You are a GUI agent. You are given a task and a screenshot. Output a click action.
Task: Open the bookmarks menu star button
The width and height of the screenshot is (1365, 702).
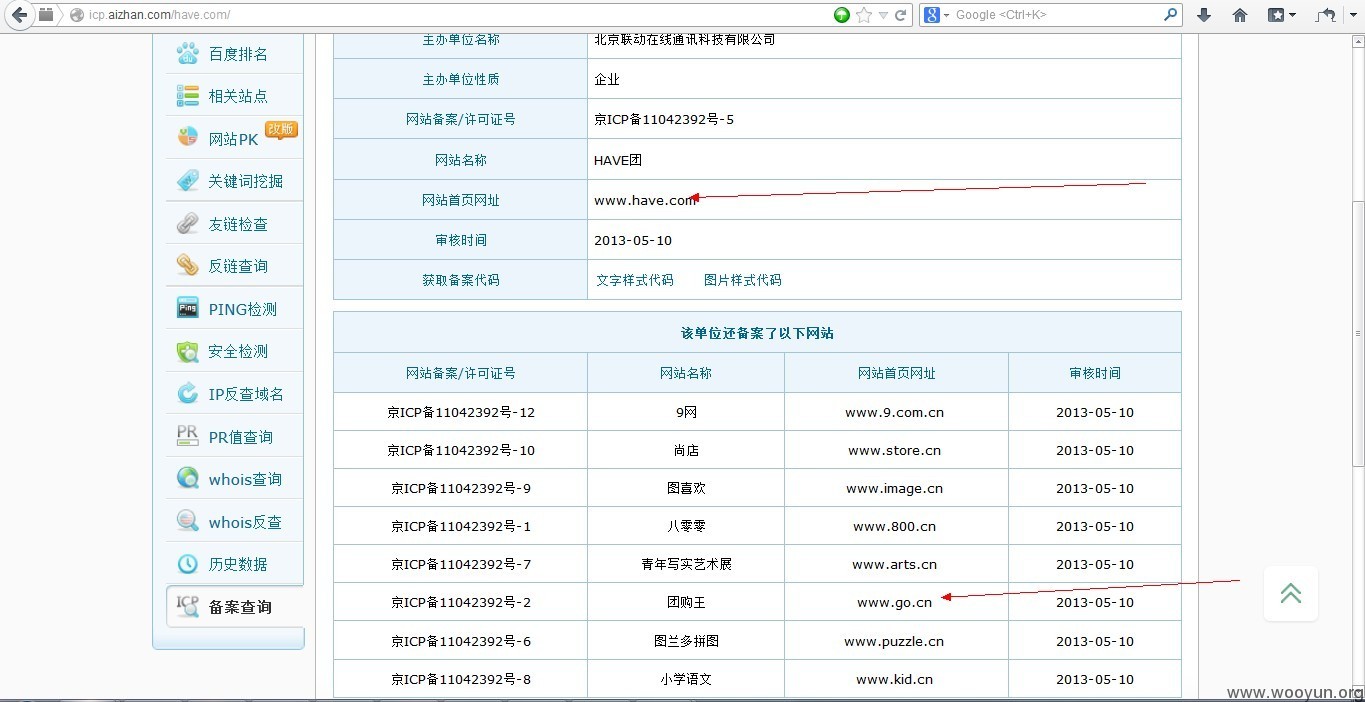[1281, 15]
